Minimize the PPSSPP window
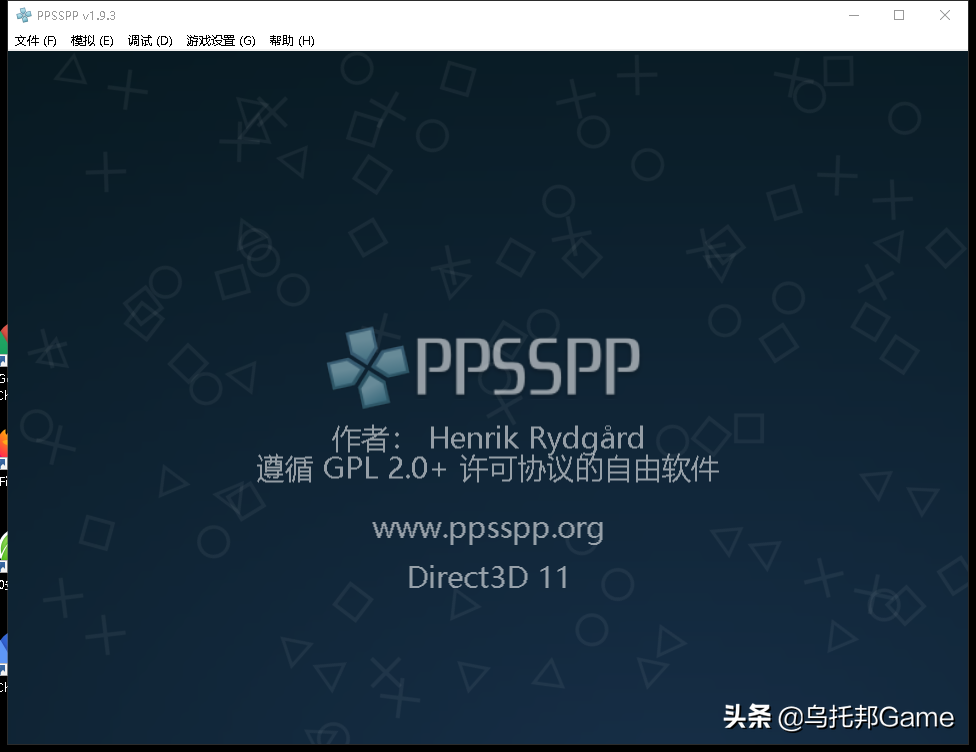Image resolution: width=976 pixels, height=752 pixels. 853,15
